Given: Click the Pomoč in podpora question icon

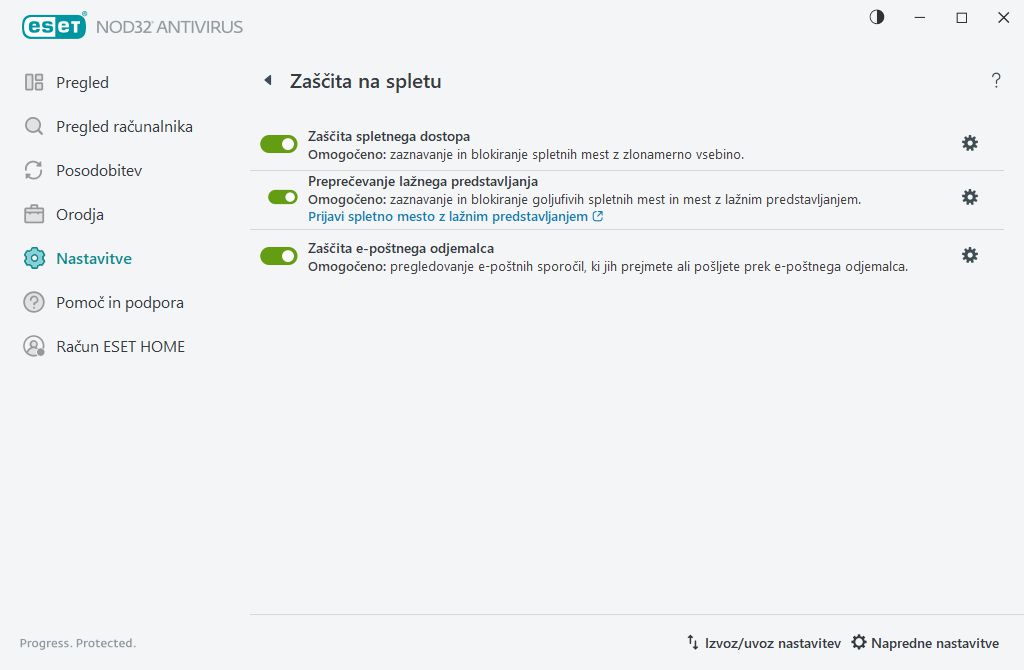Looking at the screenshot, I should tap(34, 302).
